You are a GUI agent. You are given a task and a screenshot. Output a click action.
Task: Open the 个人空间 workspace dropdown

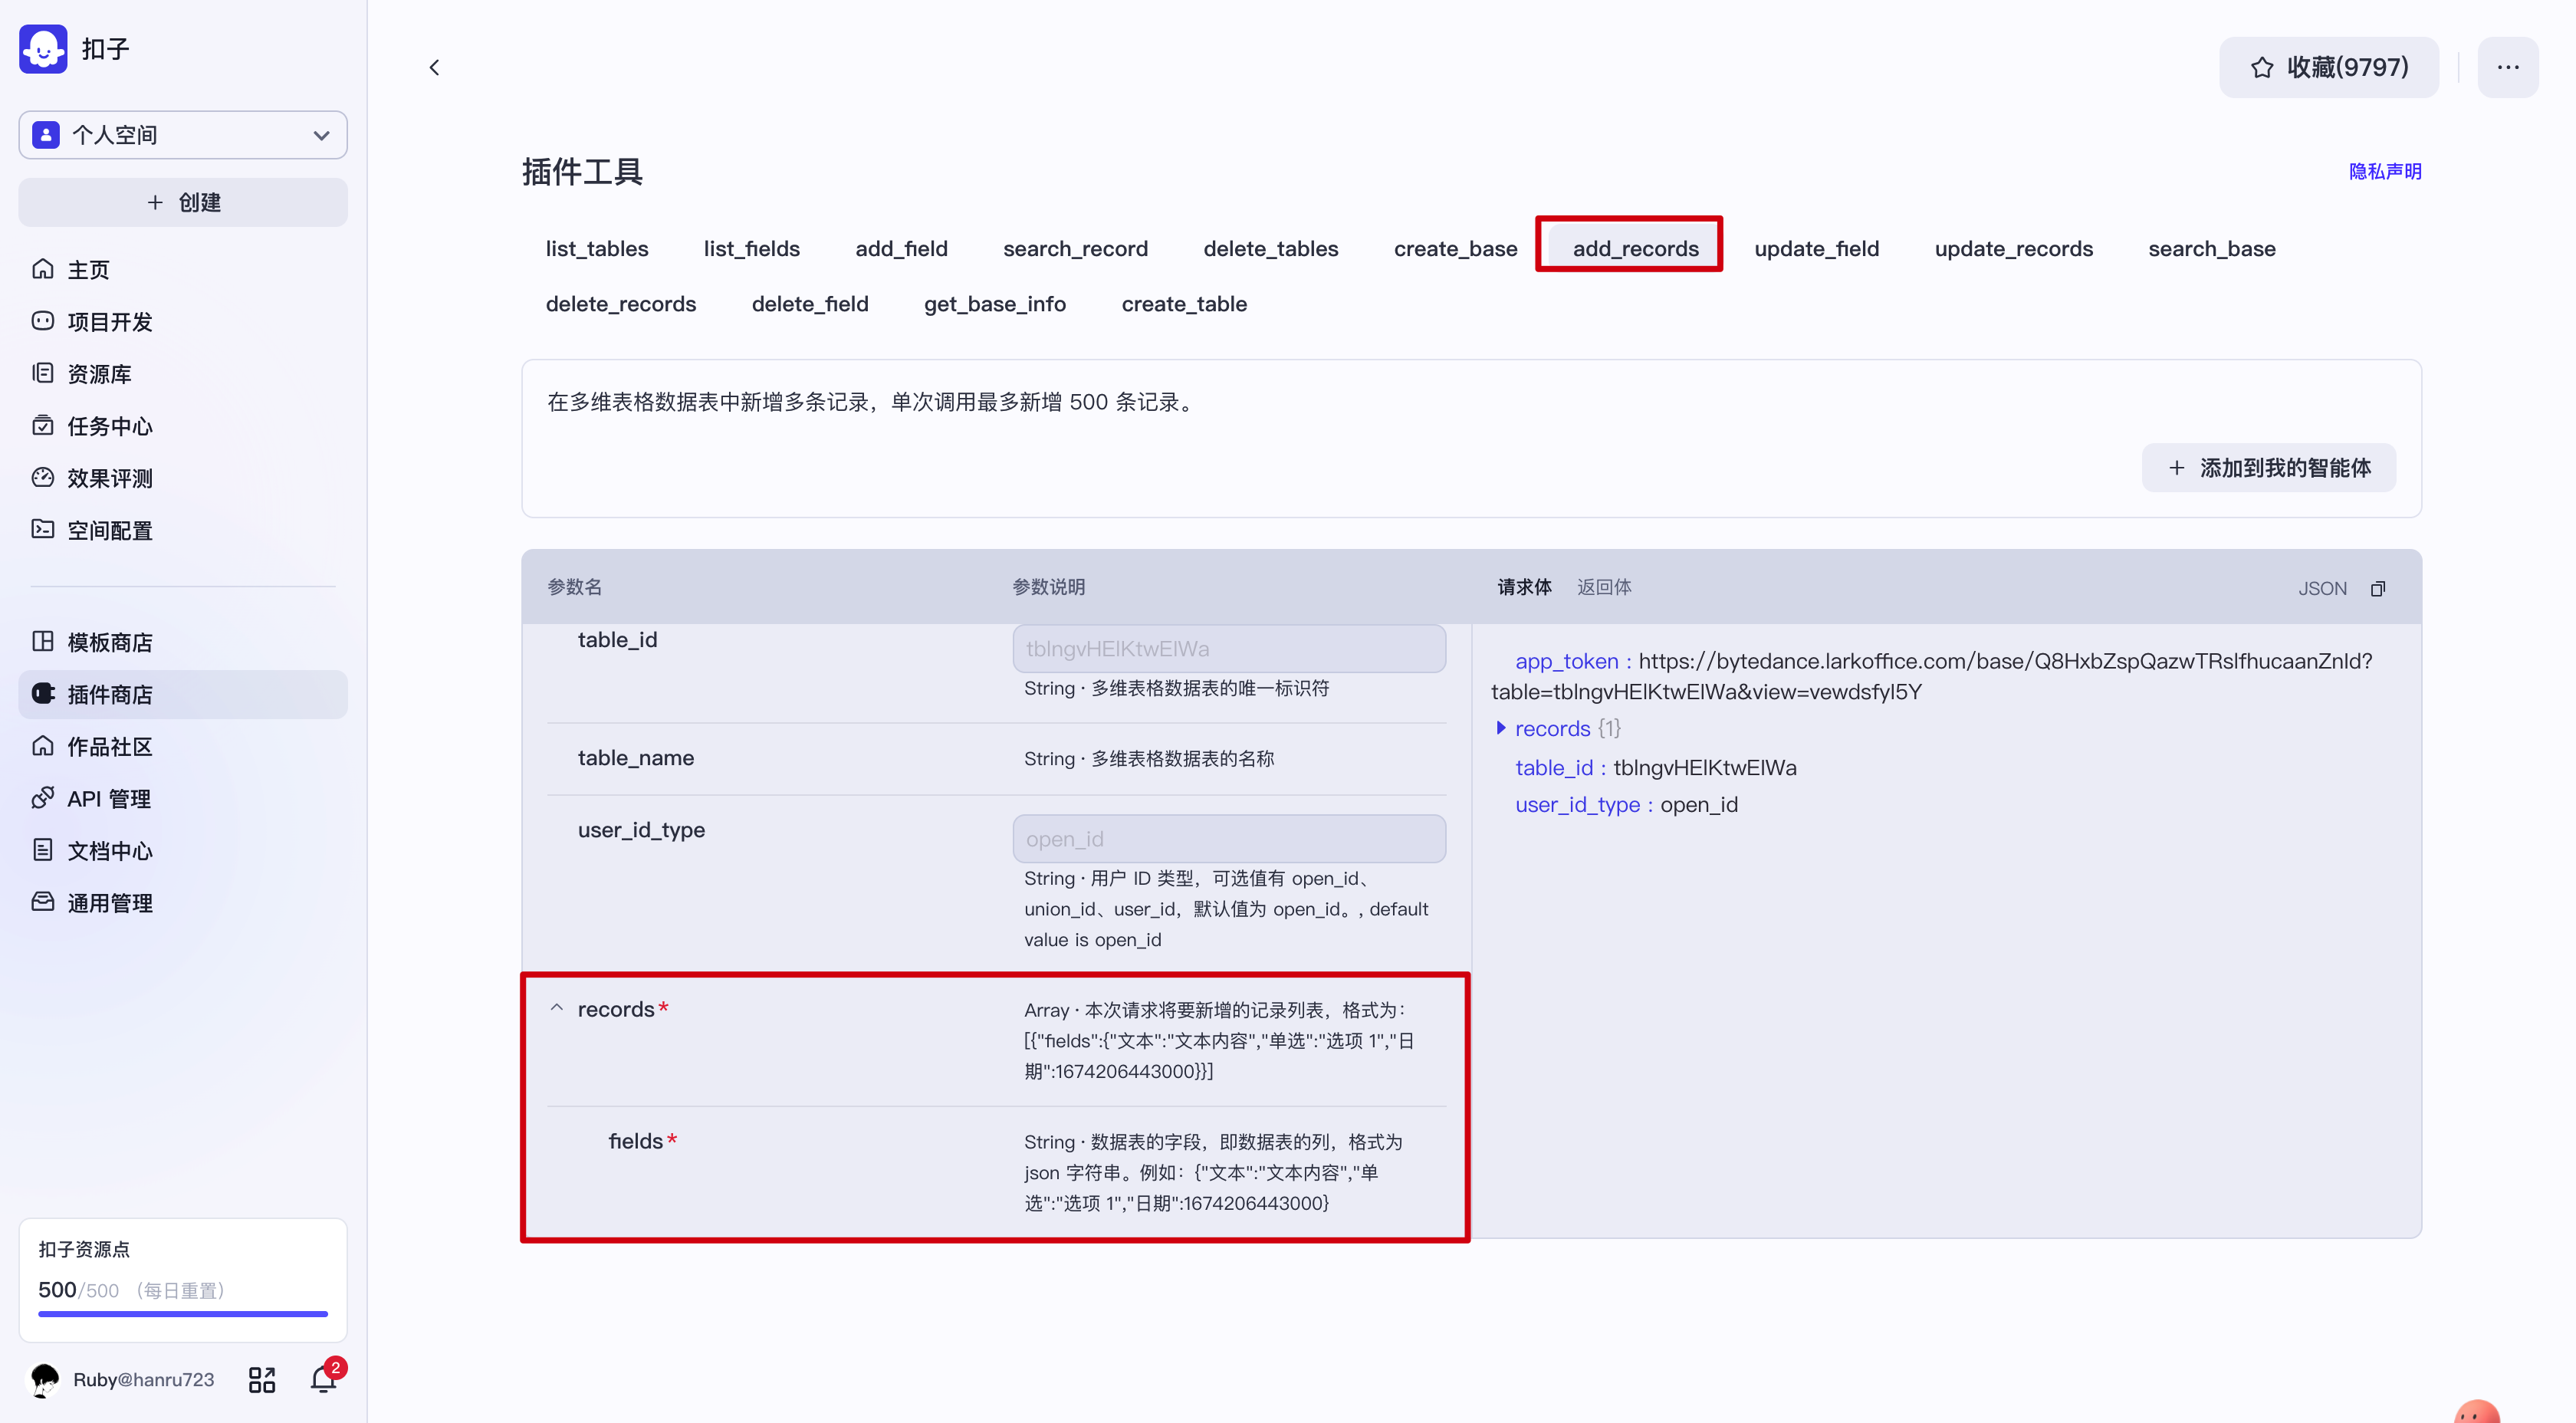183,135
